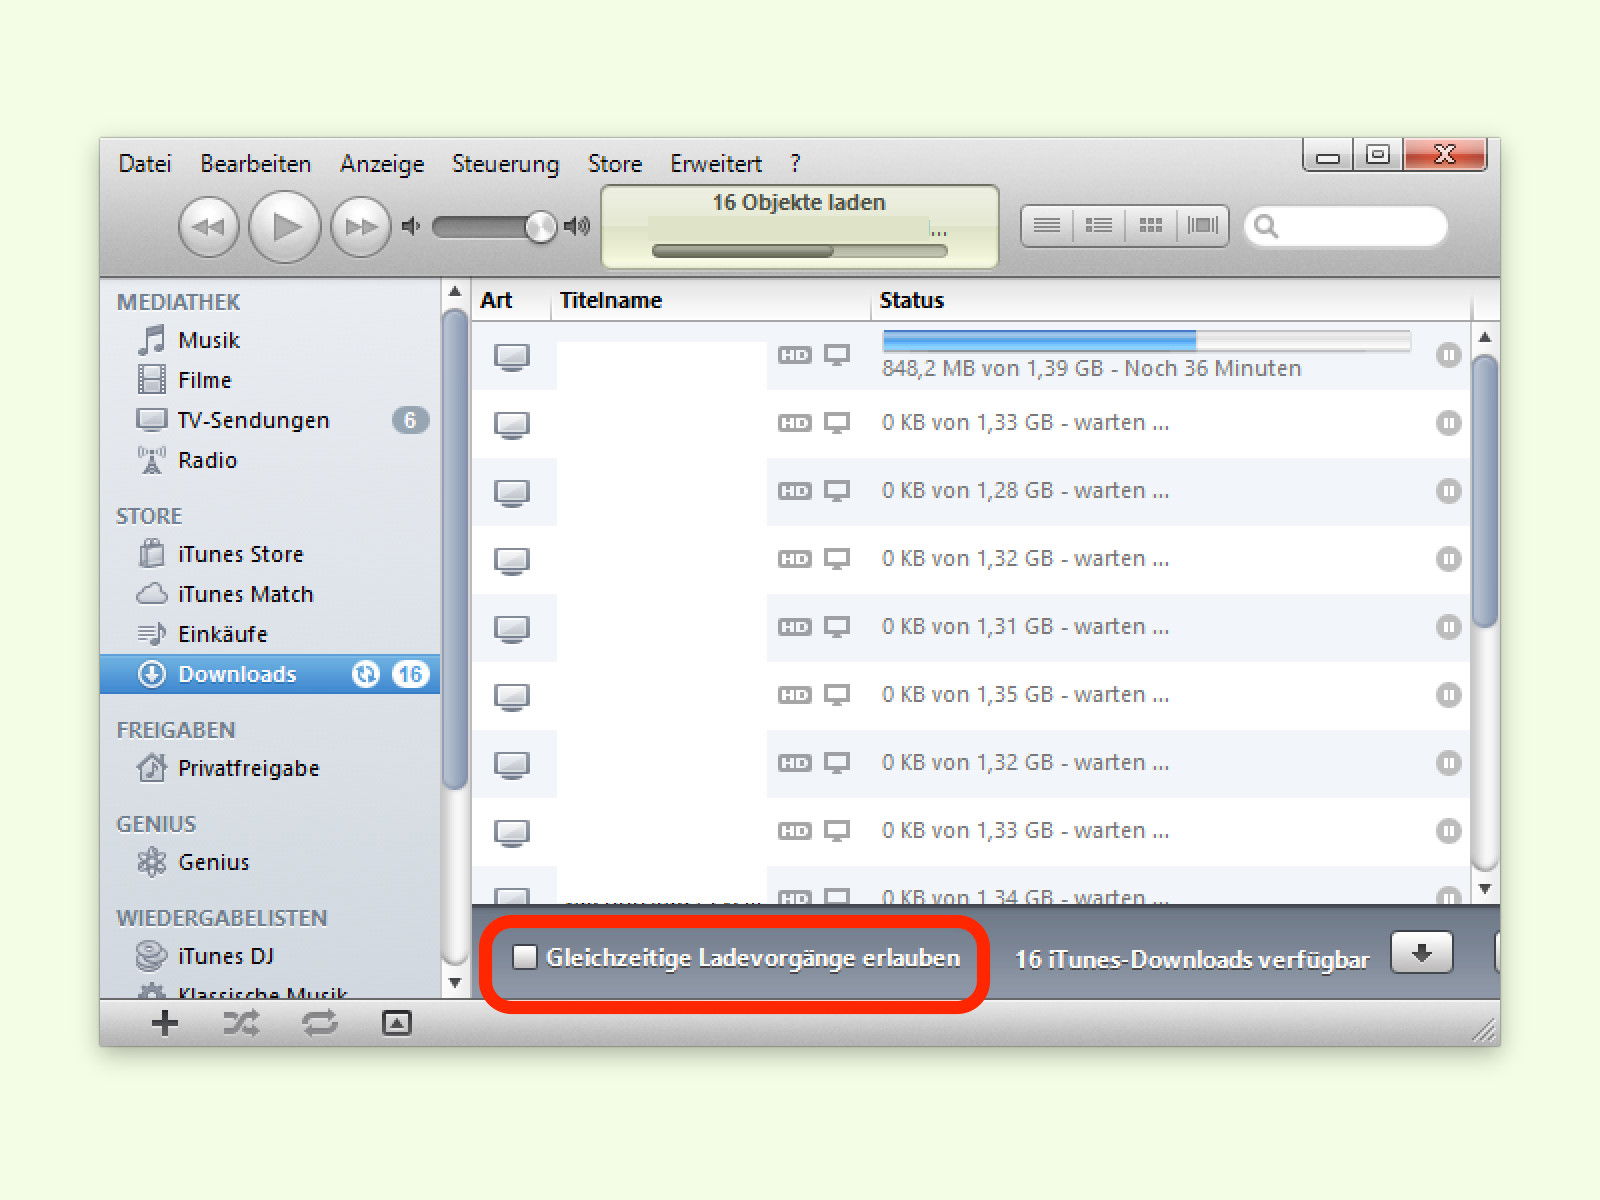Switch to album list view
This screenshot has height=1200, width=1600.
point(1099,226)
